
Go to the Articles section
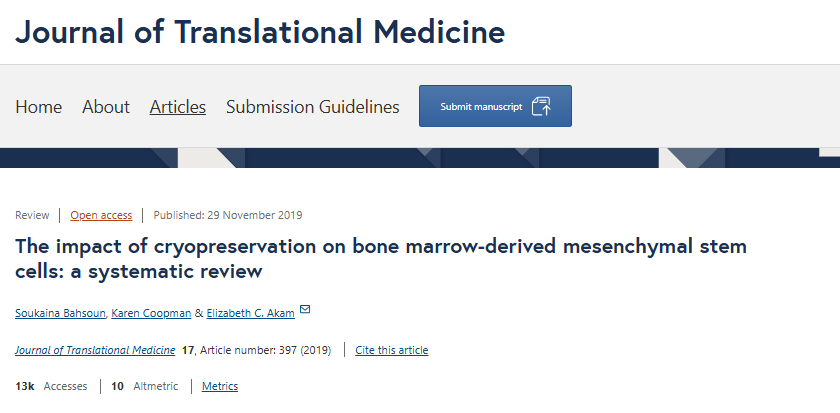tap(178, 107)
